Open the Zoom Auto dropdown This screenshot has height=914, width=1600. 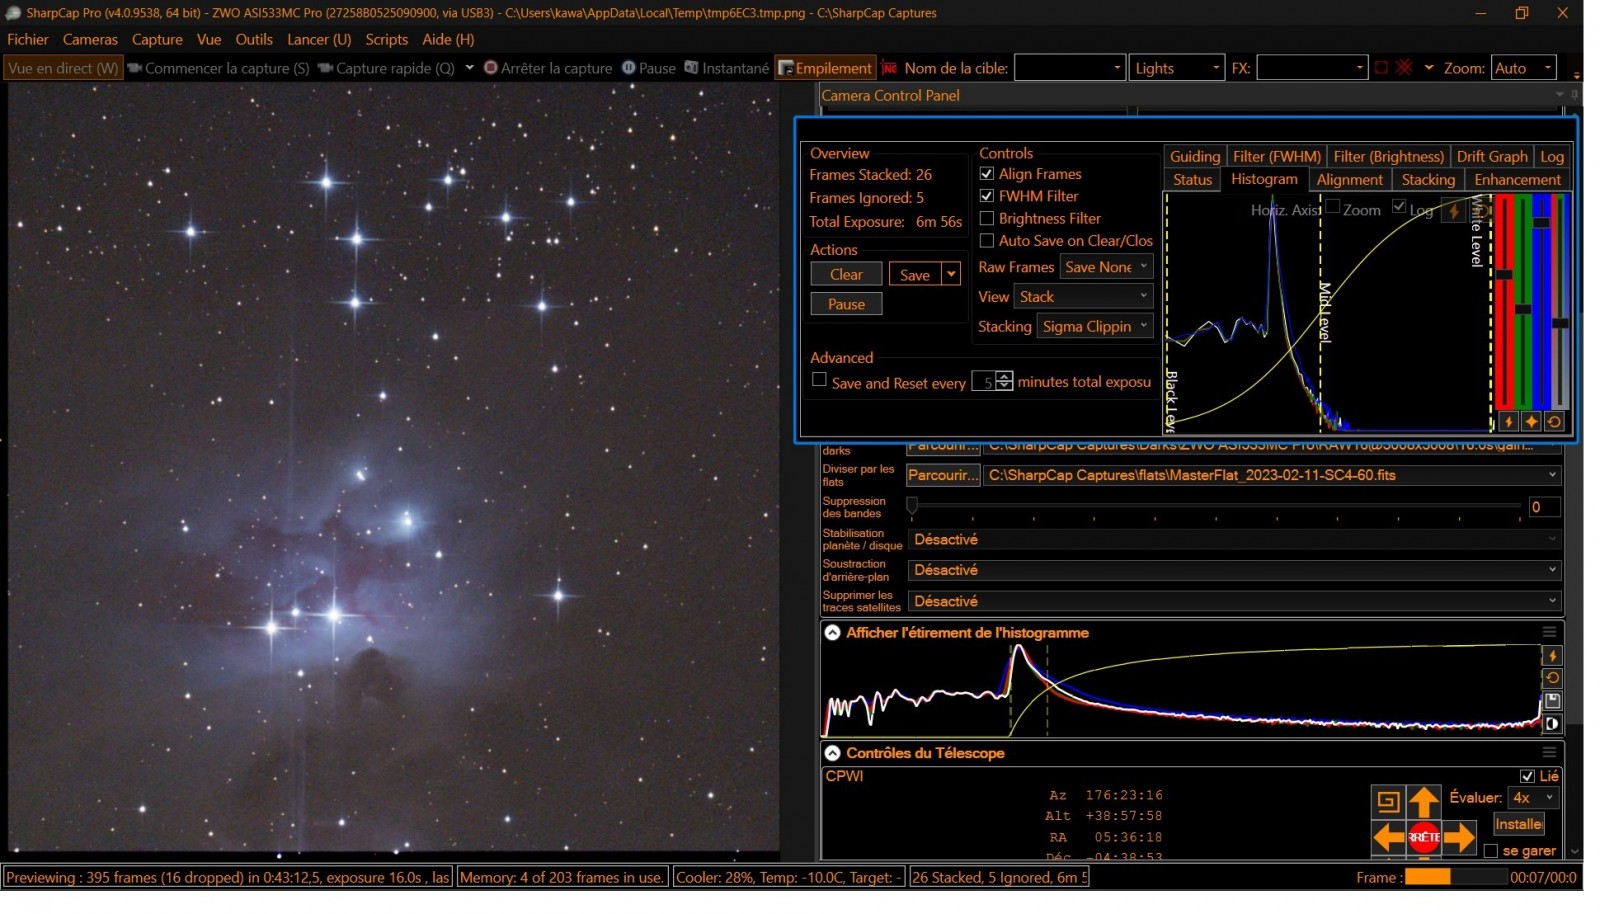1524,68
